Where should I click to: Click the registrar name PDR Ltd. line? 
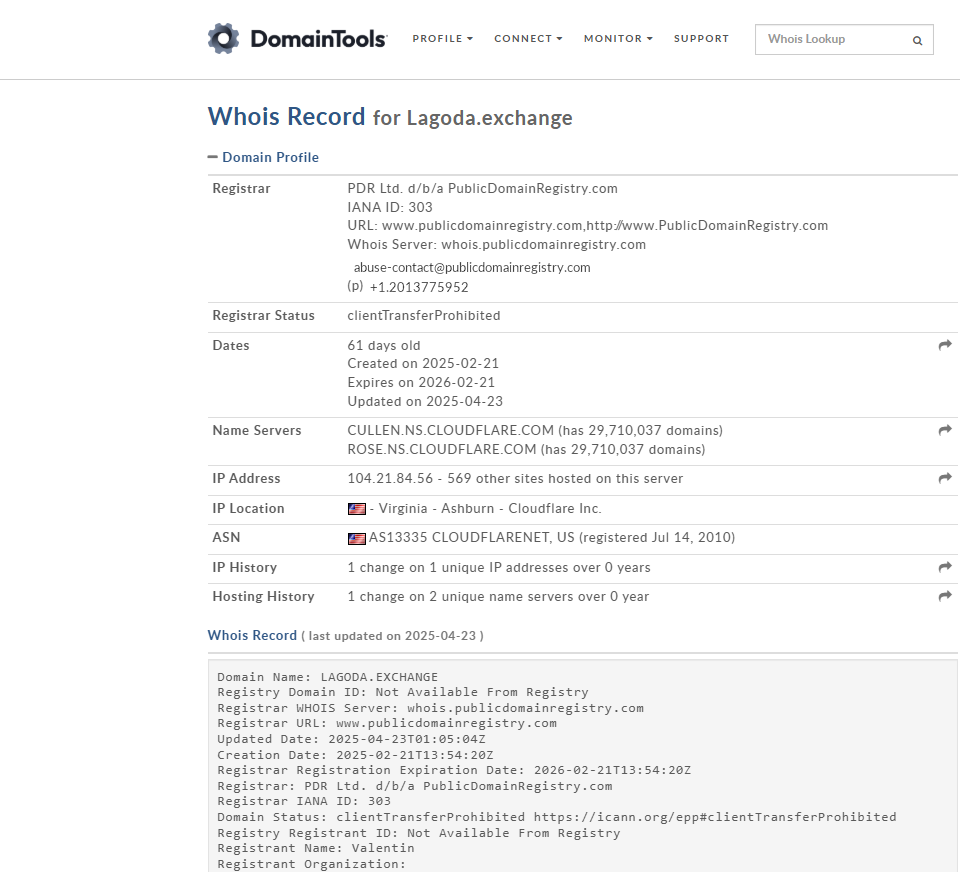482,189
